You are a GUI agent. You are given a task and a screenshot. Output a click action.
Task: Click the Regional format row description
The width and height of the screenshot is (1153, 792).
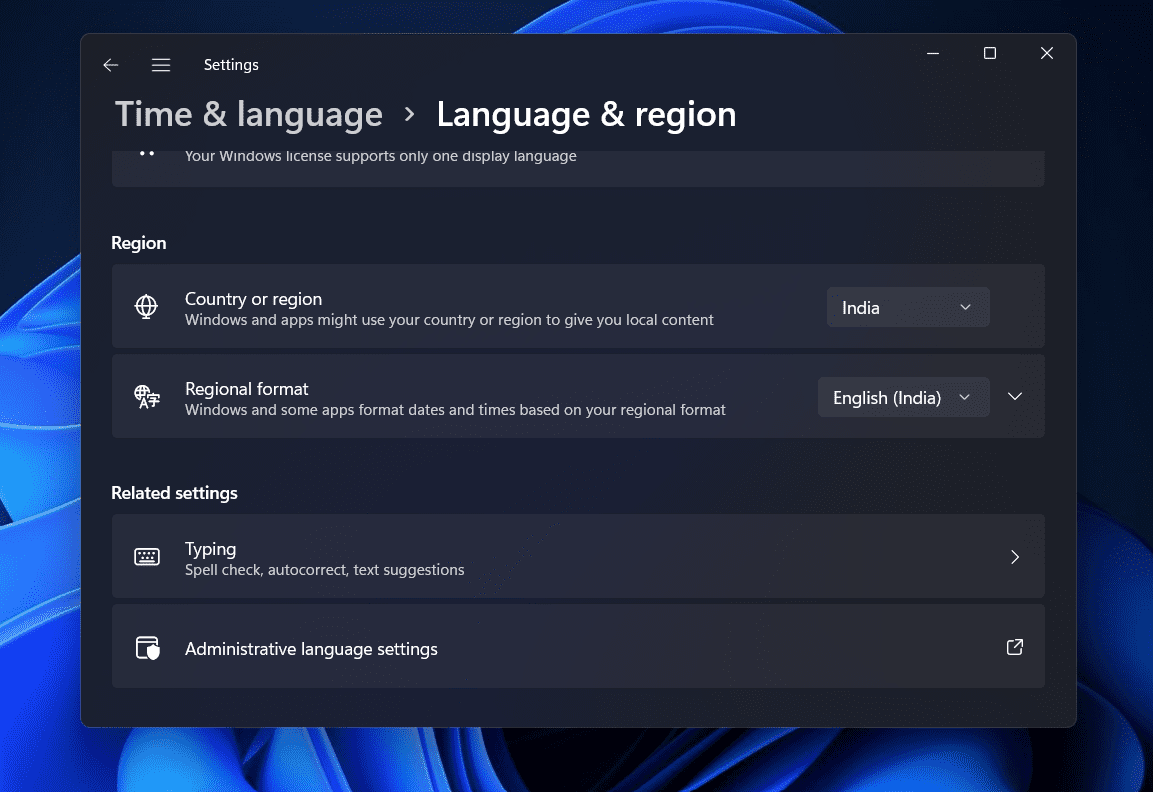(x=455, y=410)
